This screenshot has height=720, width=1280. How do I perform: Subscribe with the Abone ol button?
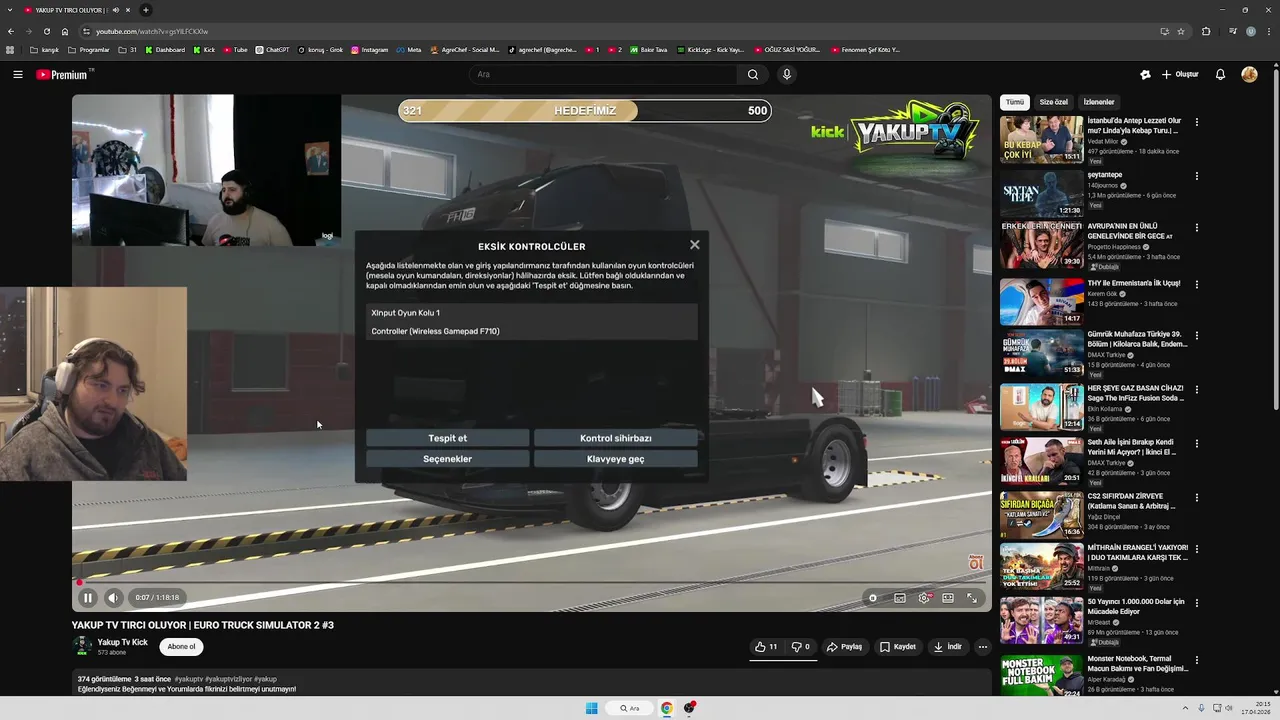(x=181, y=646)
